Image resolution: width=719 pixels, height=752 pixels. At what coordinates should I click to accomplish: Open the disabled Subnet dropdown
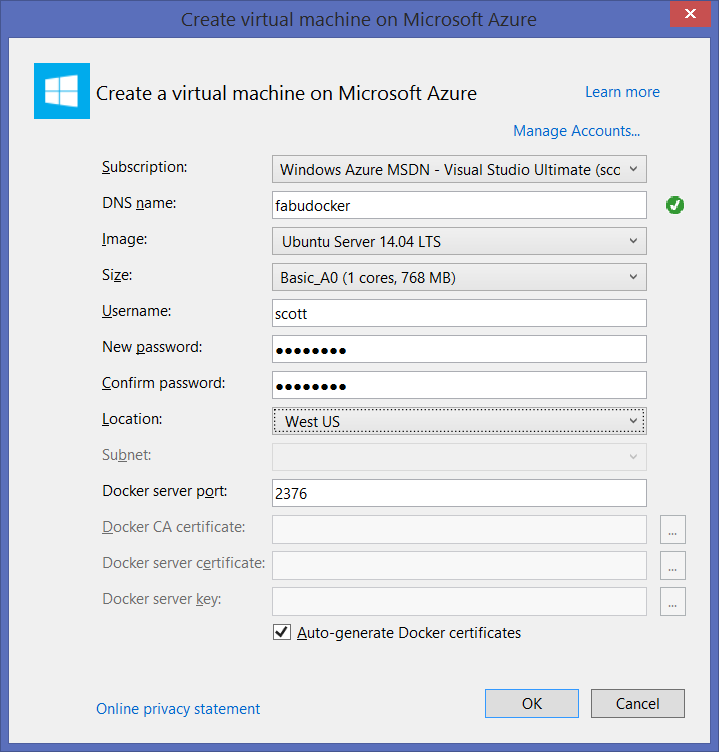pyautogui.click(x=459, y=457)
